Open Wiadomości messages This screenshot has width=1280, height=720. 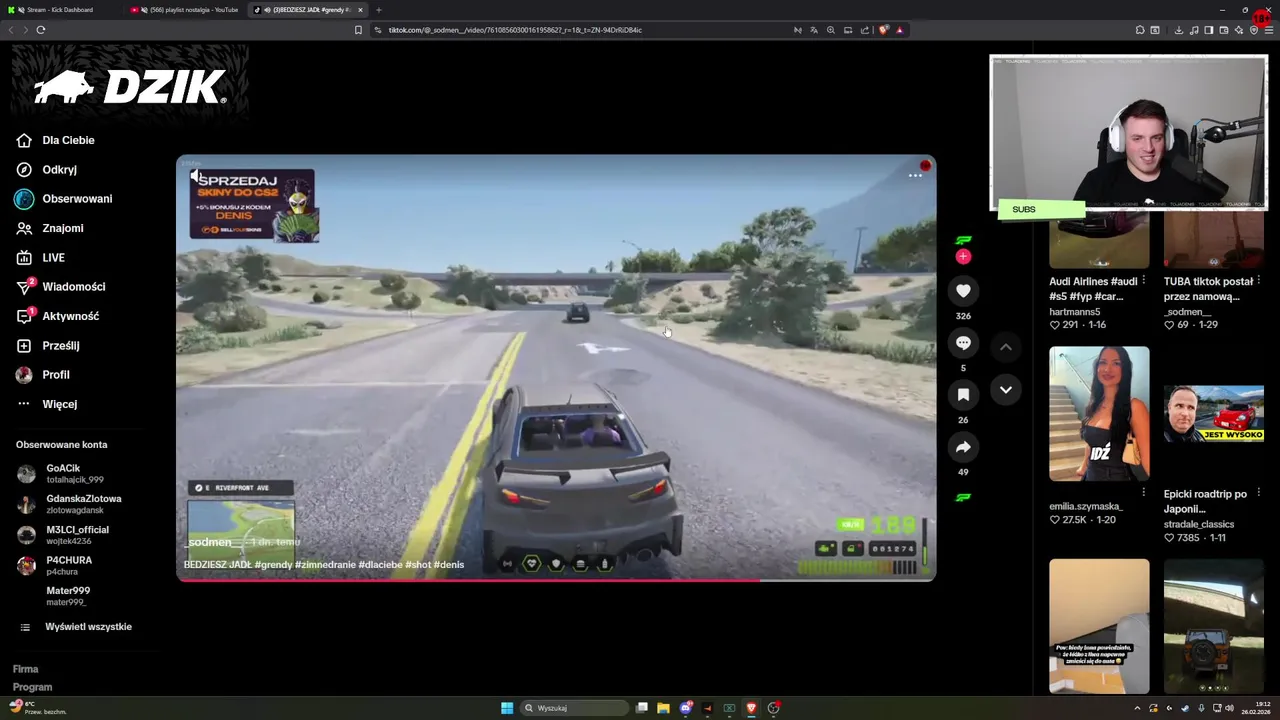click(61, 287)
